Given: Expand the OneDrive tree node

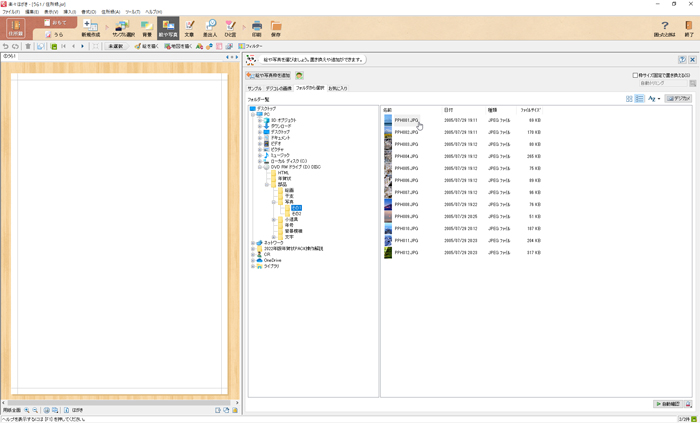Looking at the screenshot, I should coord(253,260).
